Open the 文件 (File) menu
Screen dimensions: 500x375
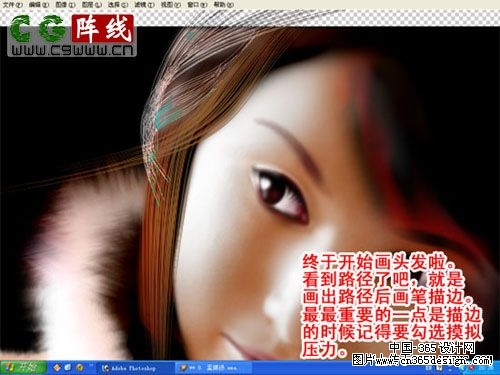(12, 5)
